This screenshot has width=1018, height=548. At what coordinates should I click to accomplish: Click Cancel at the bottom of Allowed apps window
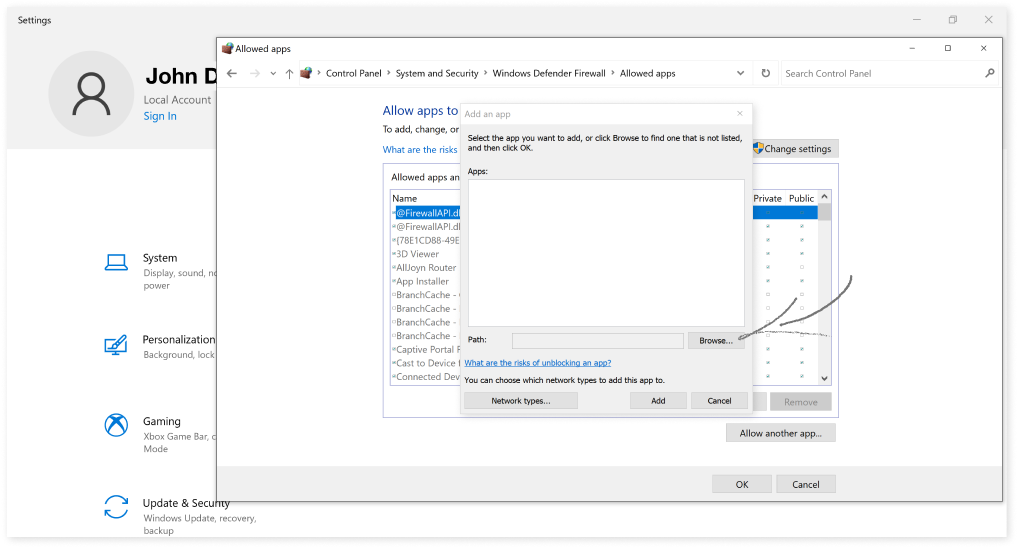(x=805, y=484)
